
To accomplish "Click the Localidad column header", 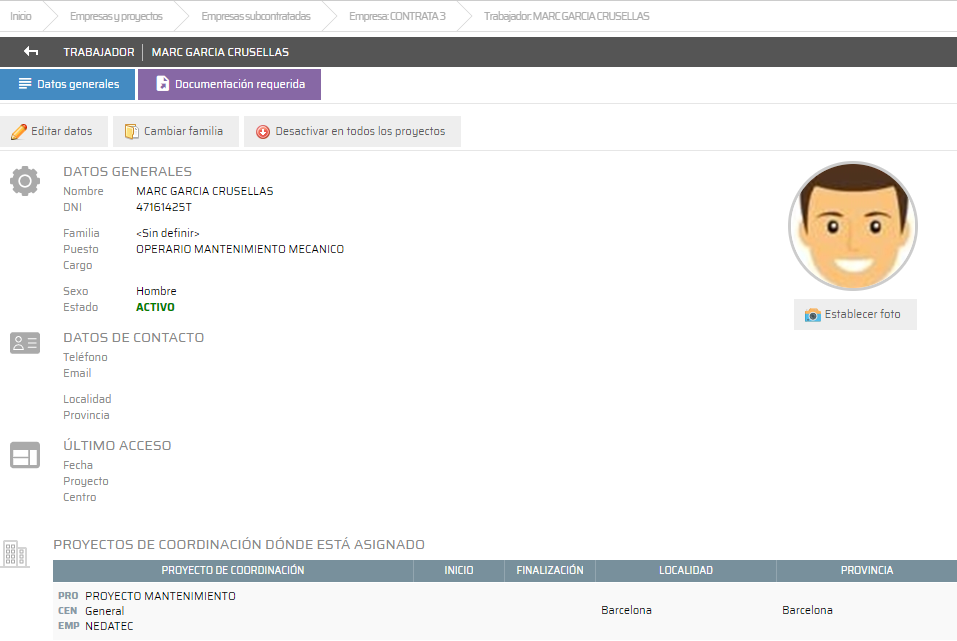I will point(685,570).
